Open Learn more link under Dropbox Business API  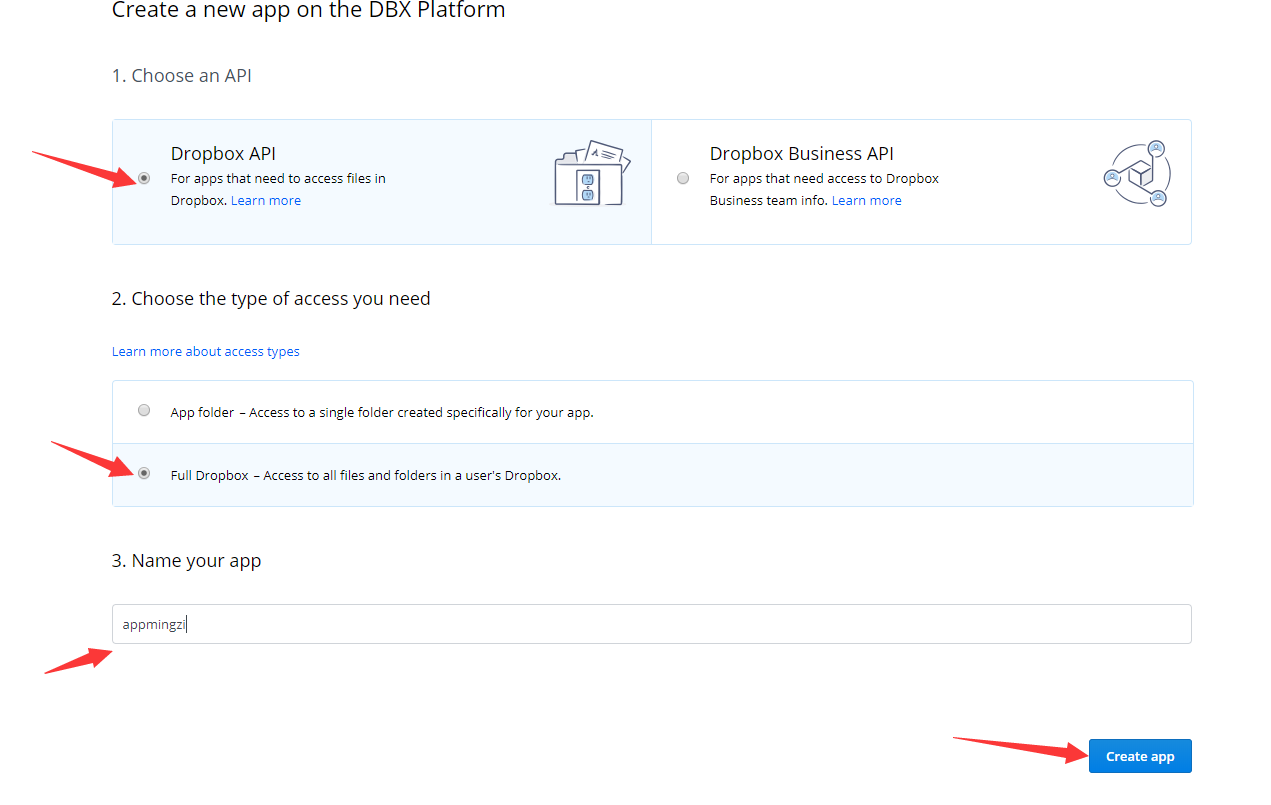tap(867, 200)
